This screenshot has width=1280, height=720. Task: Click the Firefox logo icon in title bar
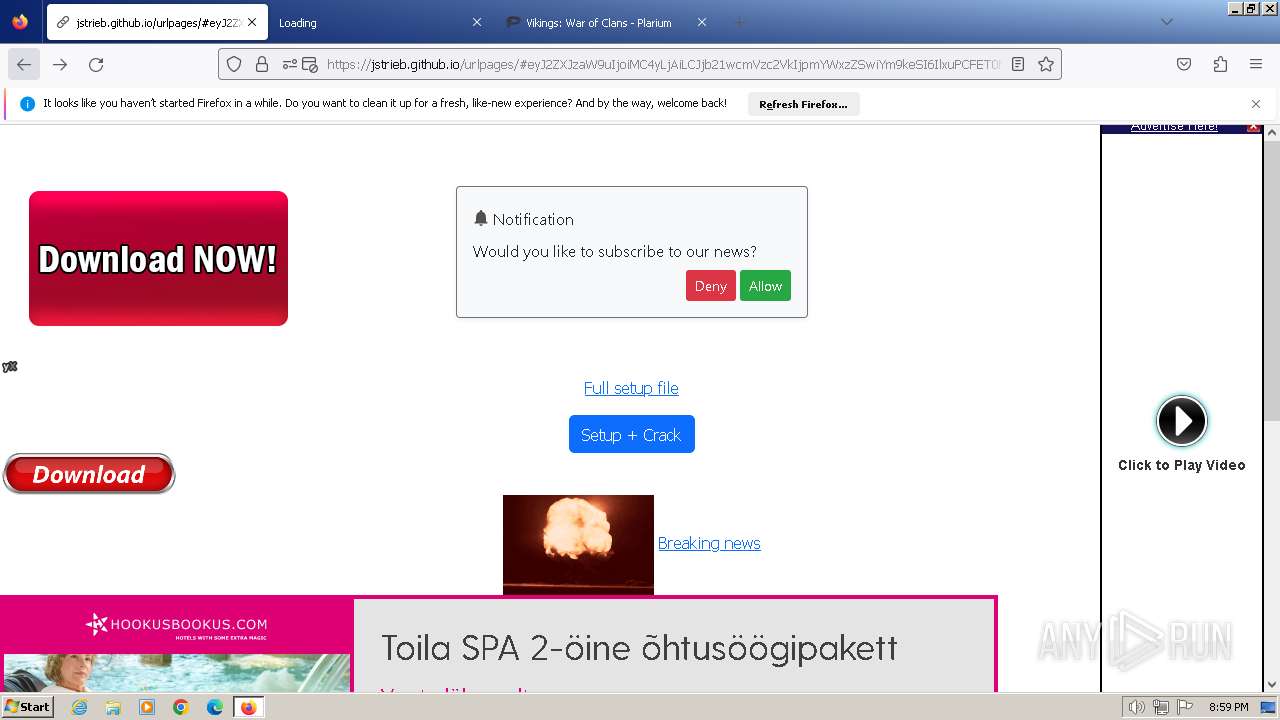pyautogui.click(x=20, y=21)
